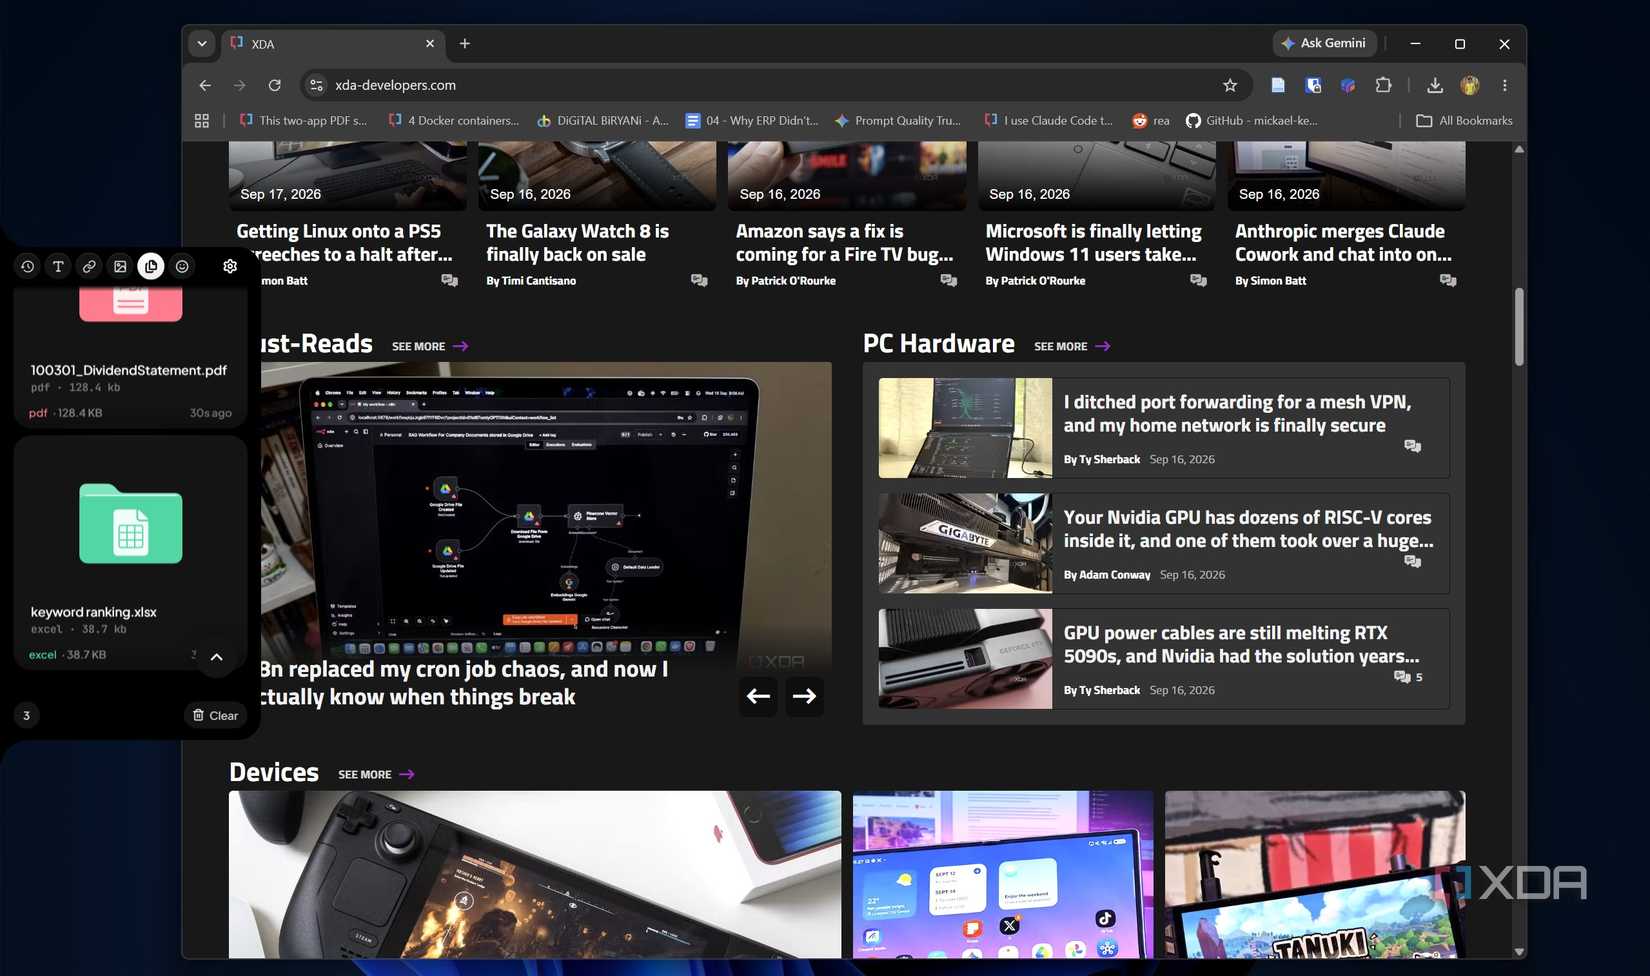Image resolution: width=1650 pixels, height=976 pixels.
Task: View comments on the Microsoft Windows 11 article
Action: 1198,281
